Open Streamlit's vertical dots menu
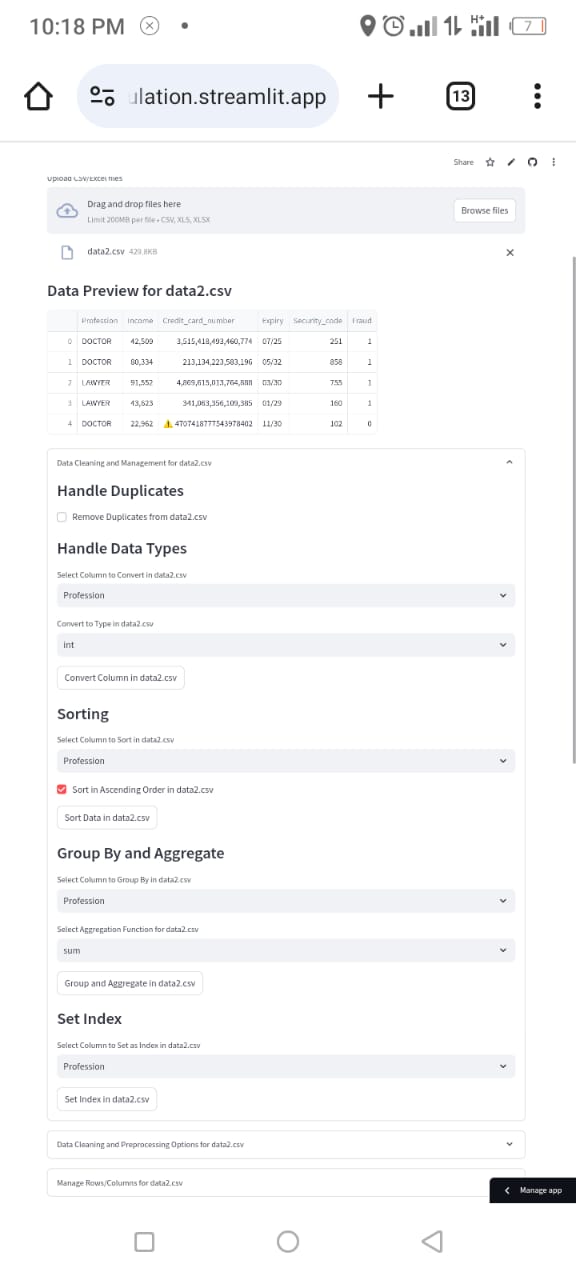The height and width of the screenshot is (1280, 576). pyautogui.click(x=553, y=162)
